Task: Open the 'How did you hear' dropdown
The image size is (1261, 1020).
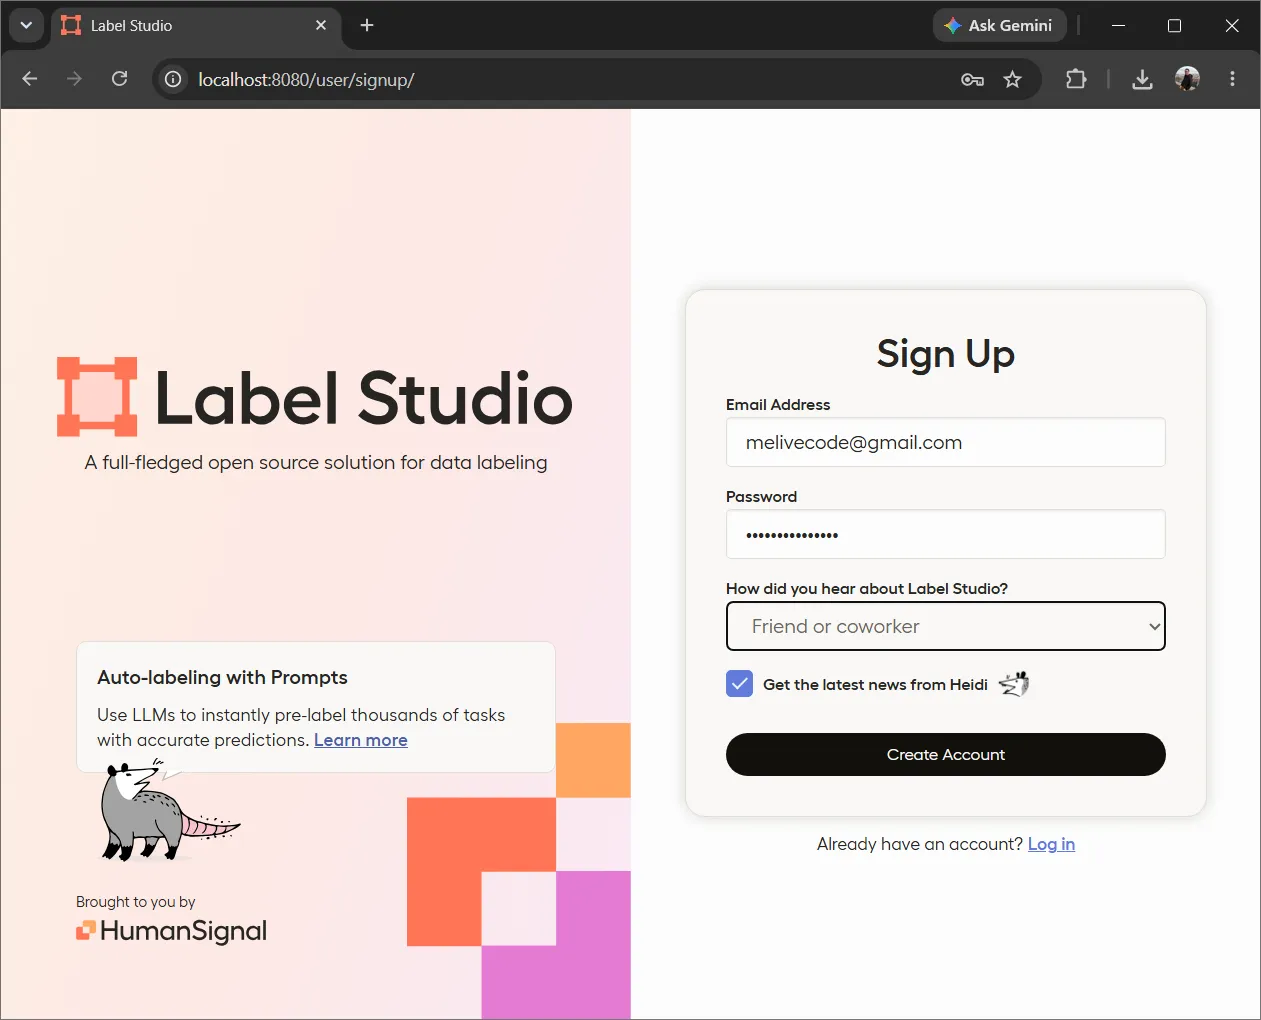Action: 945,626
